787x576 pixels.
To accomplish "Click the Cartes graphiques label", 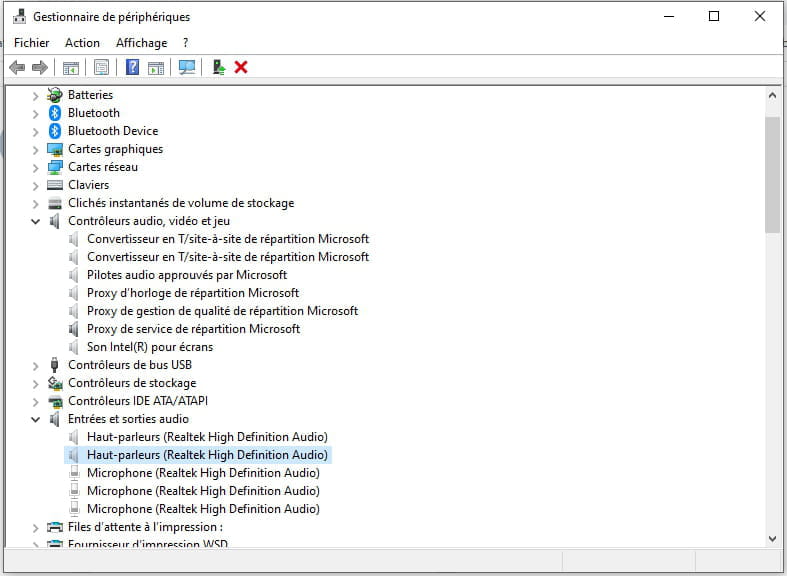I will [x=115, y=149].
